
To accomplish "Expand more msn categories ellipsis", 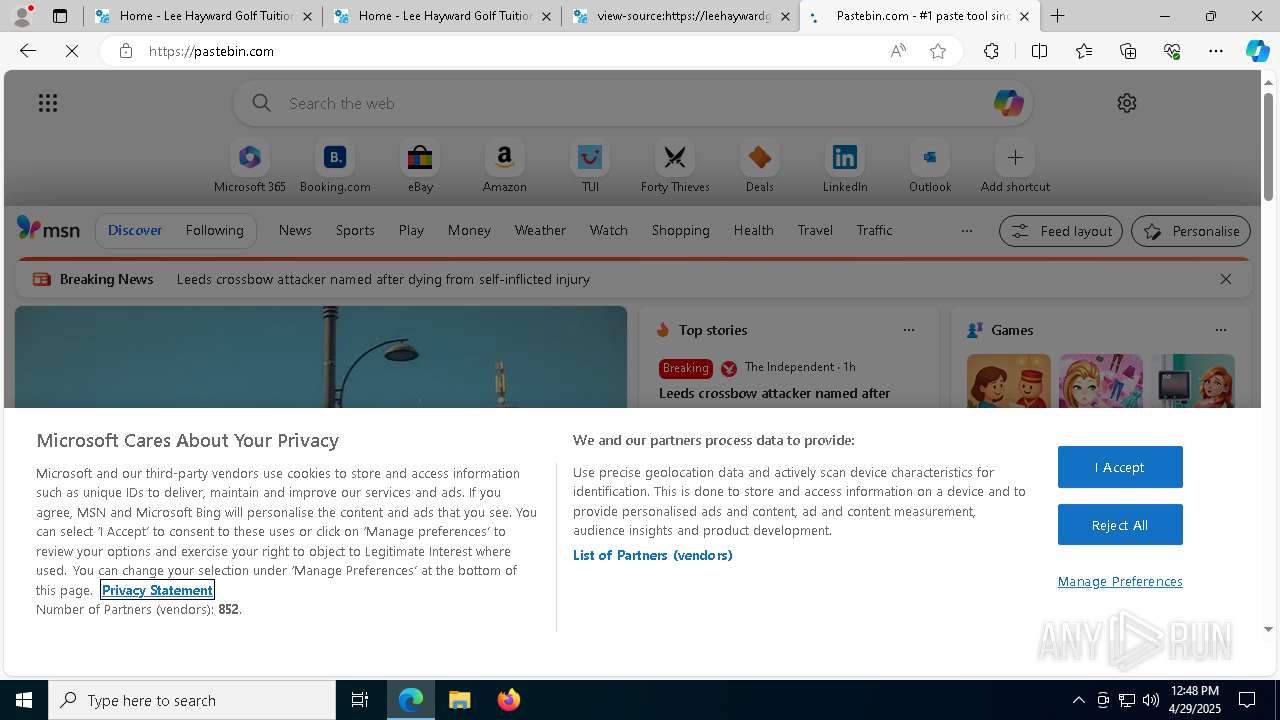I will coord(966,230).
